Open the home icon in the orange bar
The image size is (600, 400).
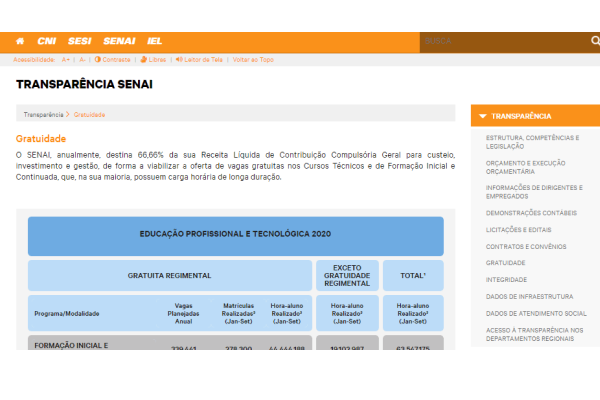20,41
